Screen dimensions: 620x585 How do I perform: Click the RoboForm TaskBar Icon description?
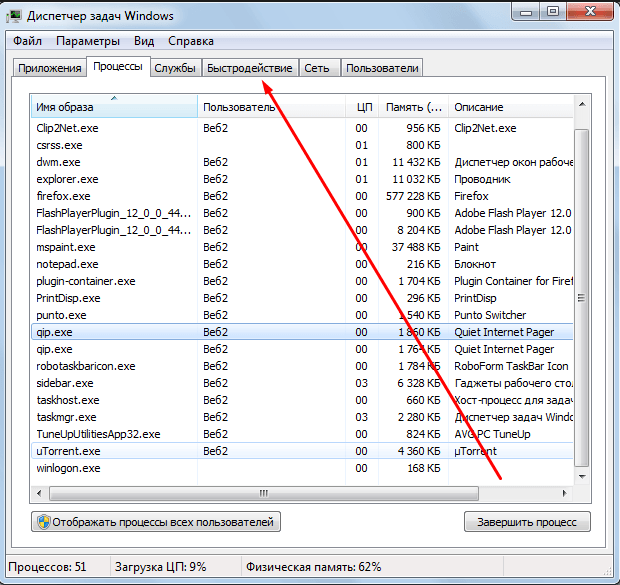(x=511, y=366)
